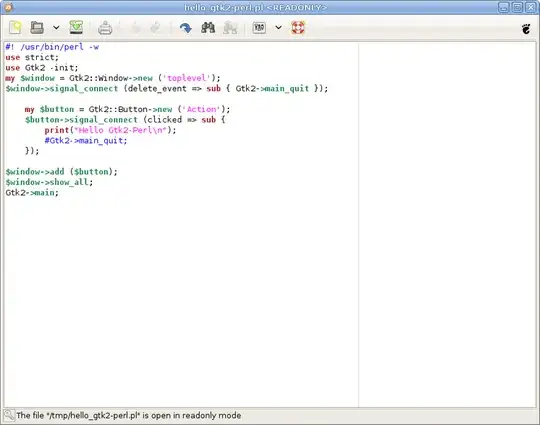Click the comment '#Gtk2->main_quit;'
The image size is (540, 425).
click(86, 141)
